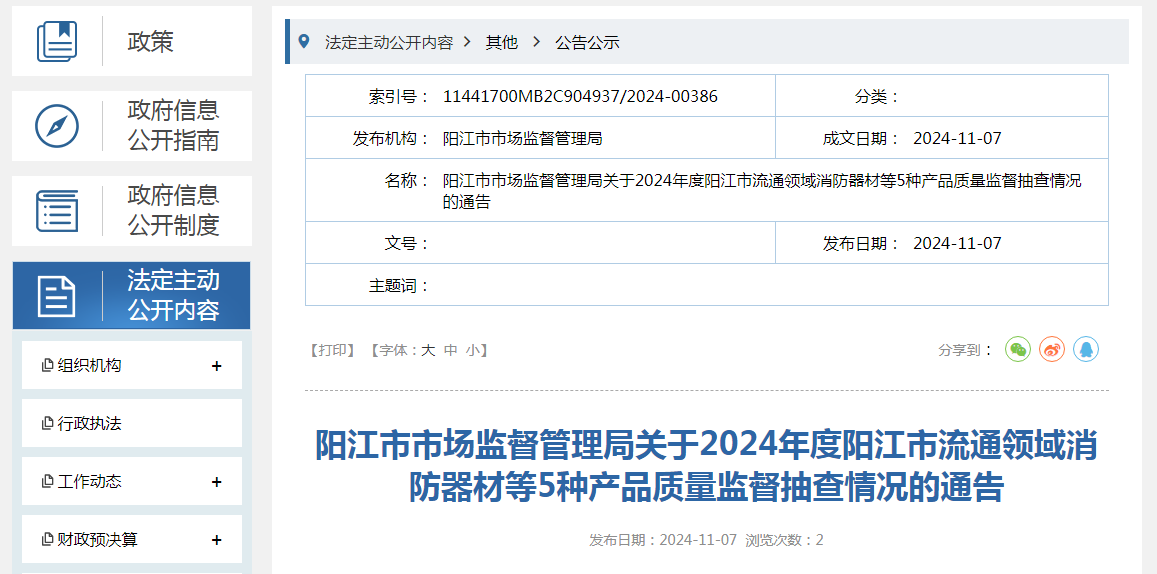
Task: Click the small icon beside 组织机构
Action: pos(48,365)
